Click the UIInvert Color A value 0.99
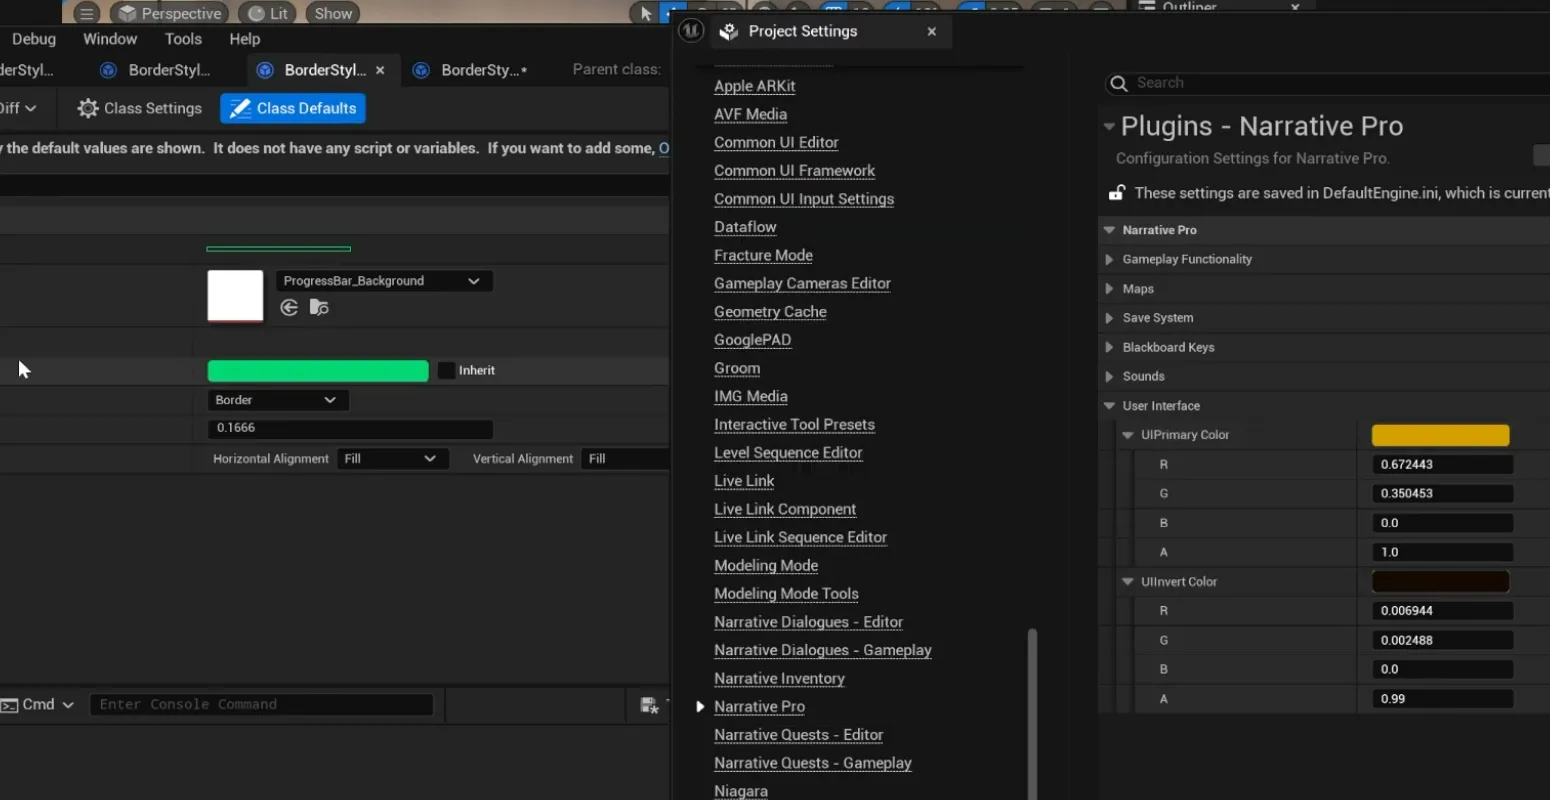The width and height of the screenshot is (1550, 800). tap(1443, 699)
